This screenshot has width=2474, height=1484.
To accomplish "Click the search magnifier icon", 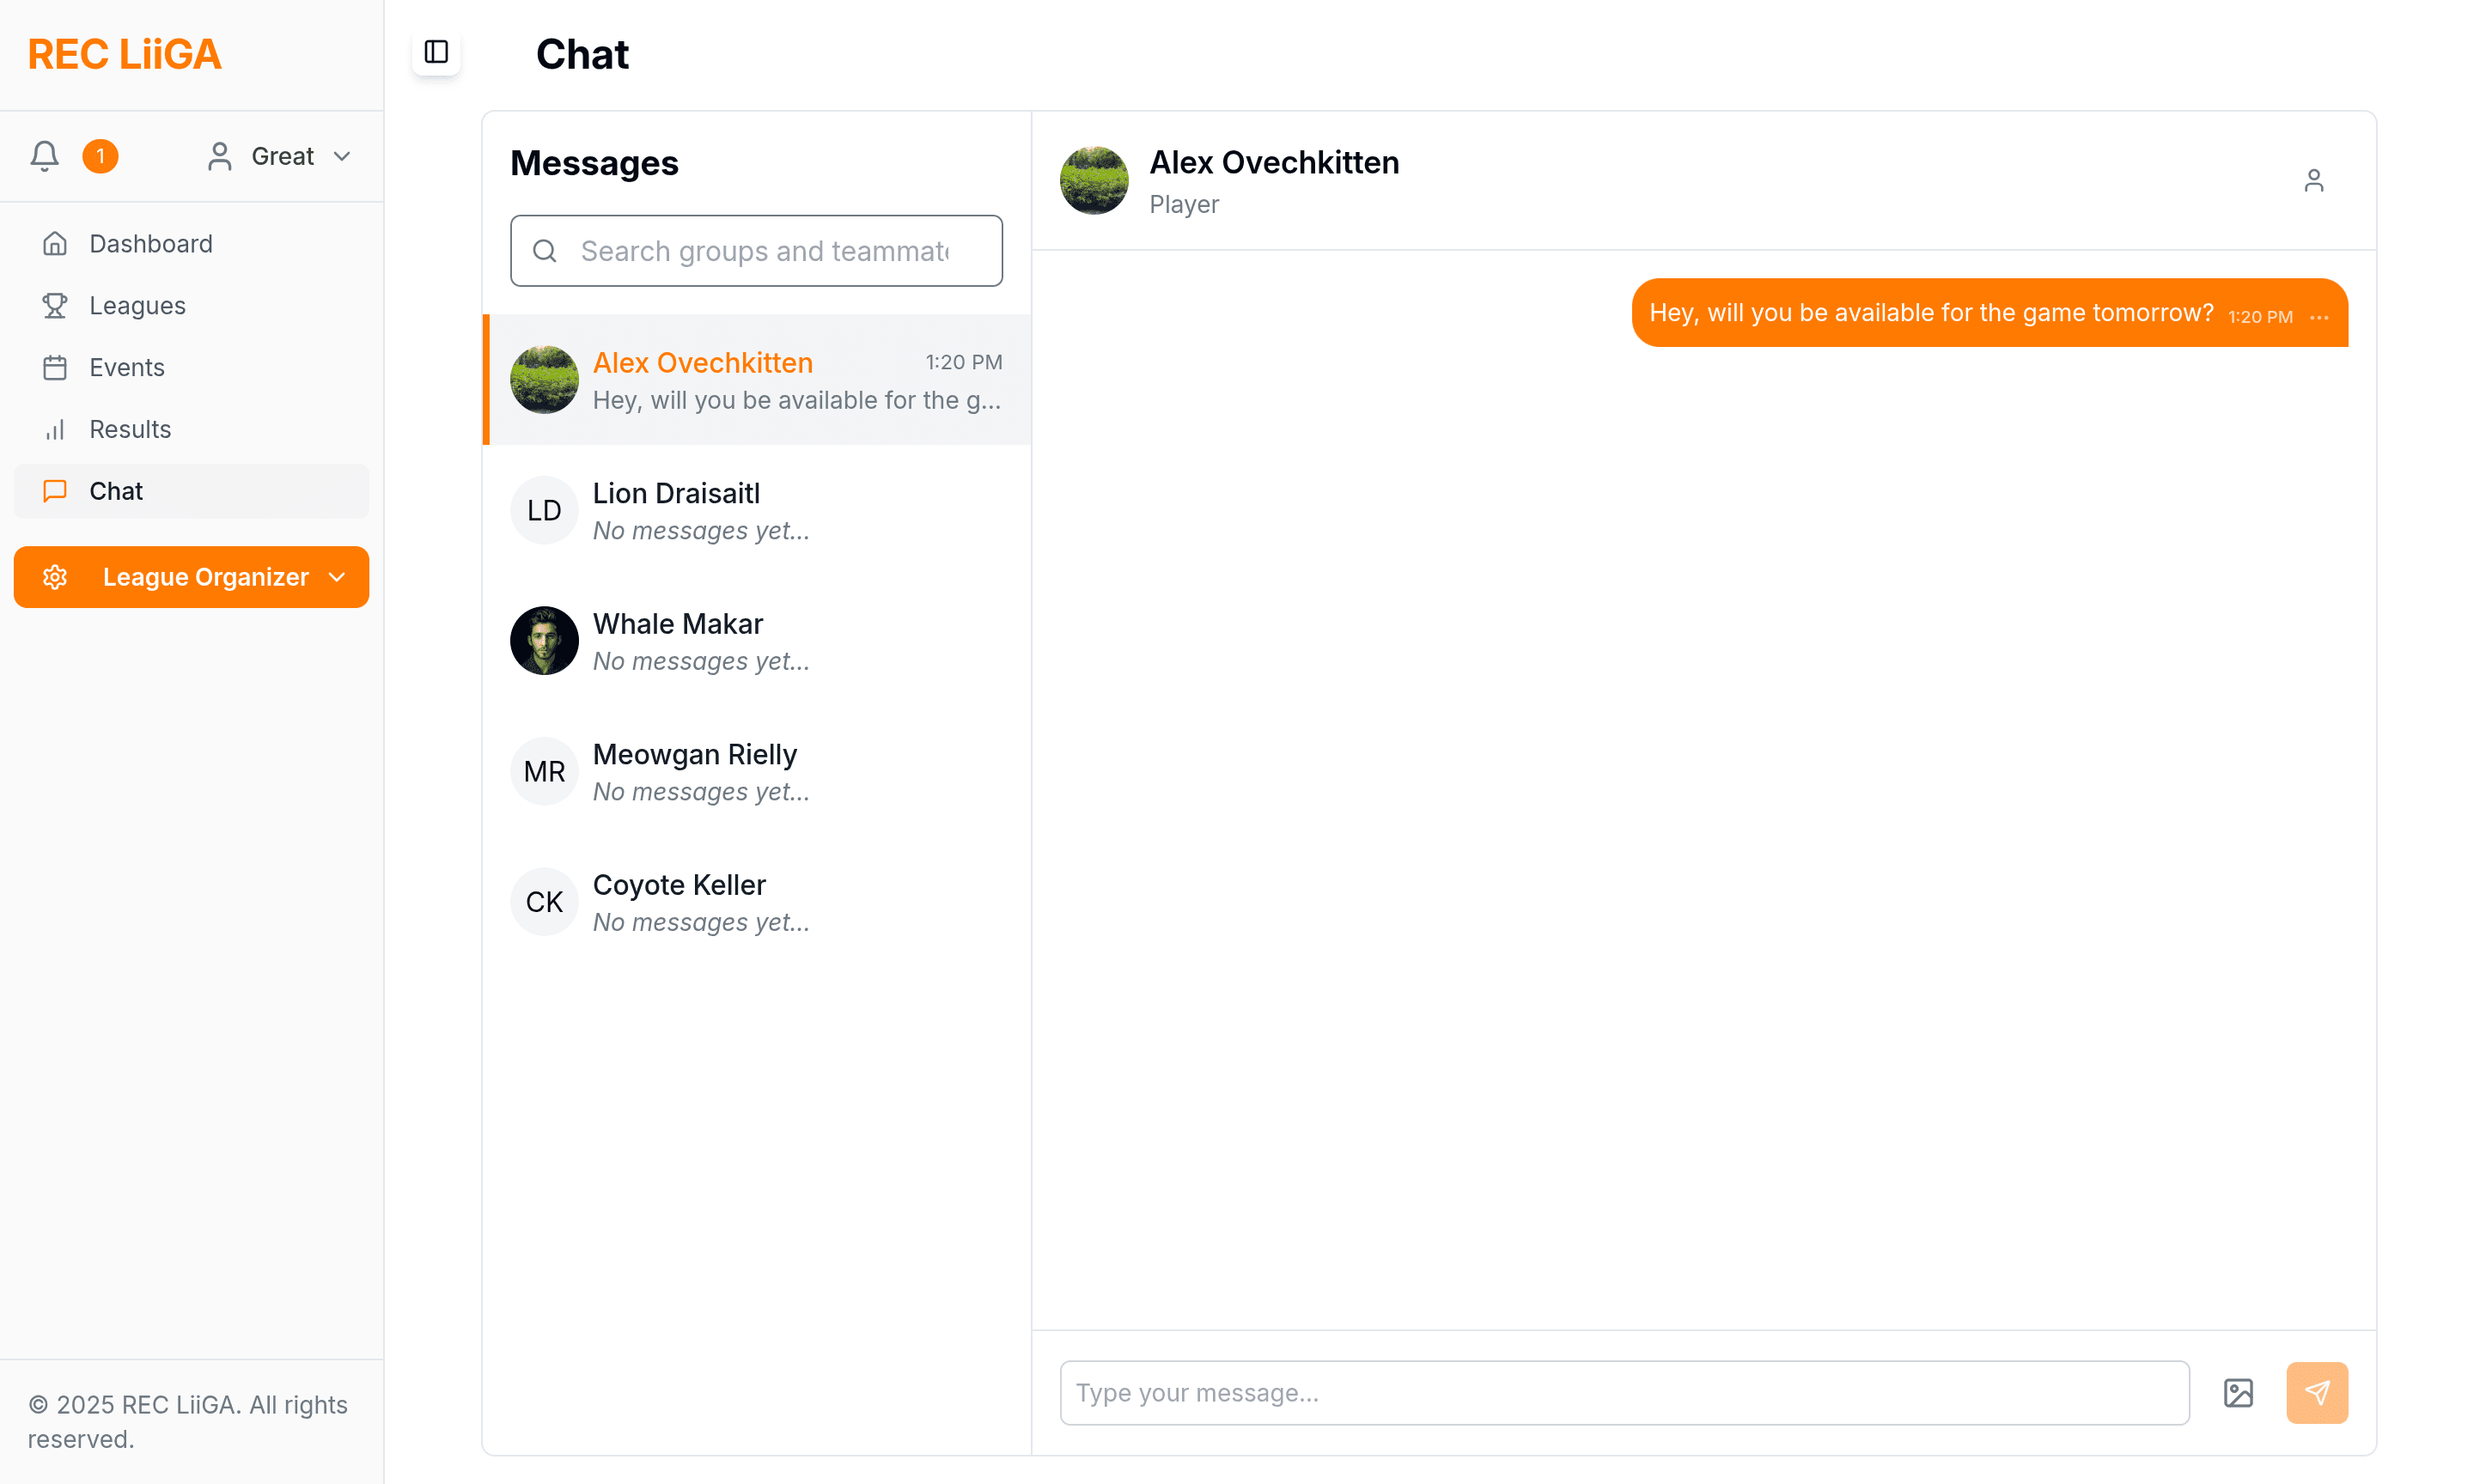I will (545, 251).
